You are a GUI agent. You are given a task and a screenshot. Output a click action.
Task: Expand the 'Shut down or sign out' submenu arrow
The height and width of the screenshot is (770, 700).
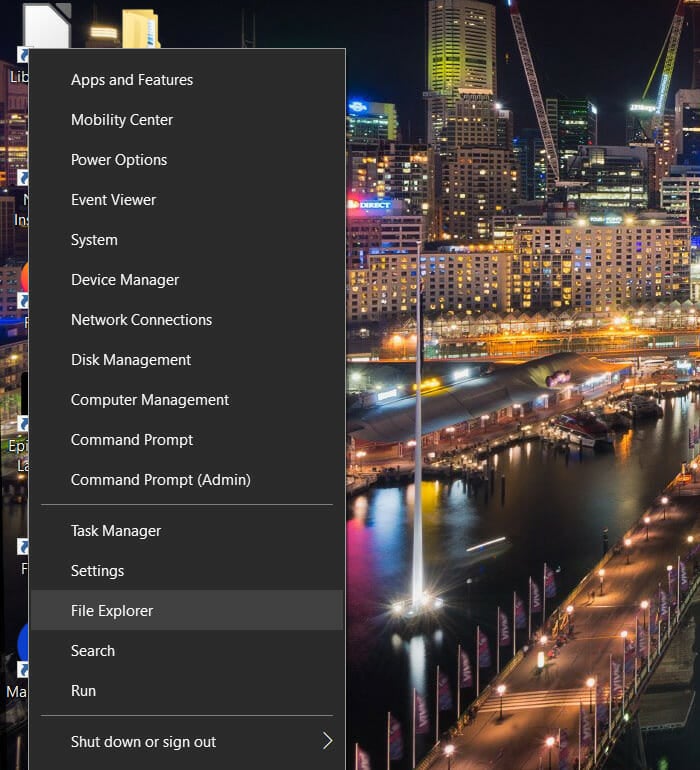326,741
